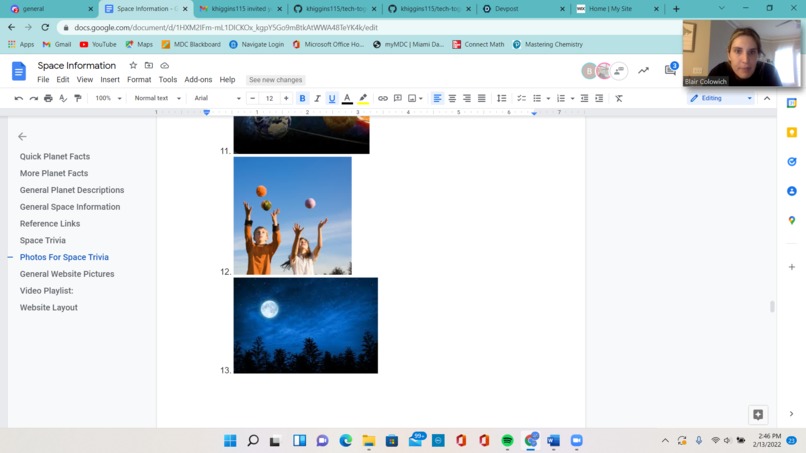The image size is (806, 453).
Task: Show hidden system tray icons
Action: click(x=665, y=441)
